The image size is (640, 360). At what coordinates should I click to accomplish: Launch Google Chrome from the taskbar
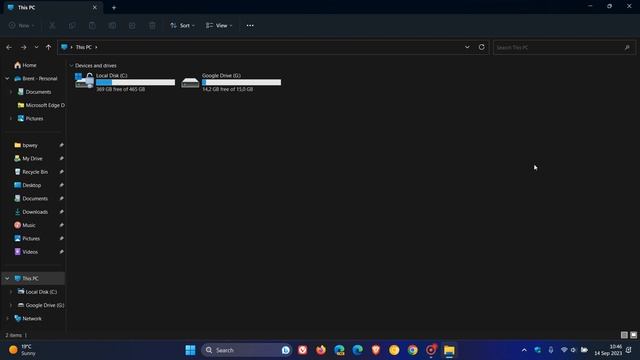413,350
